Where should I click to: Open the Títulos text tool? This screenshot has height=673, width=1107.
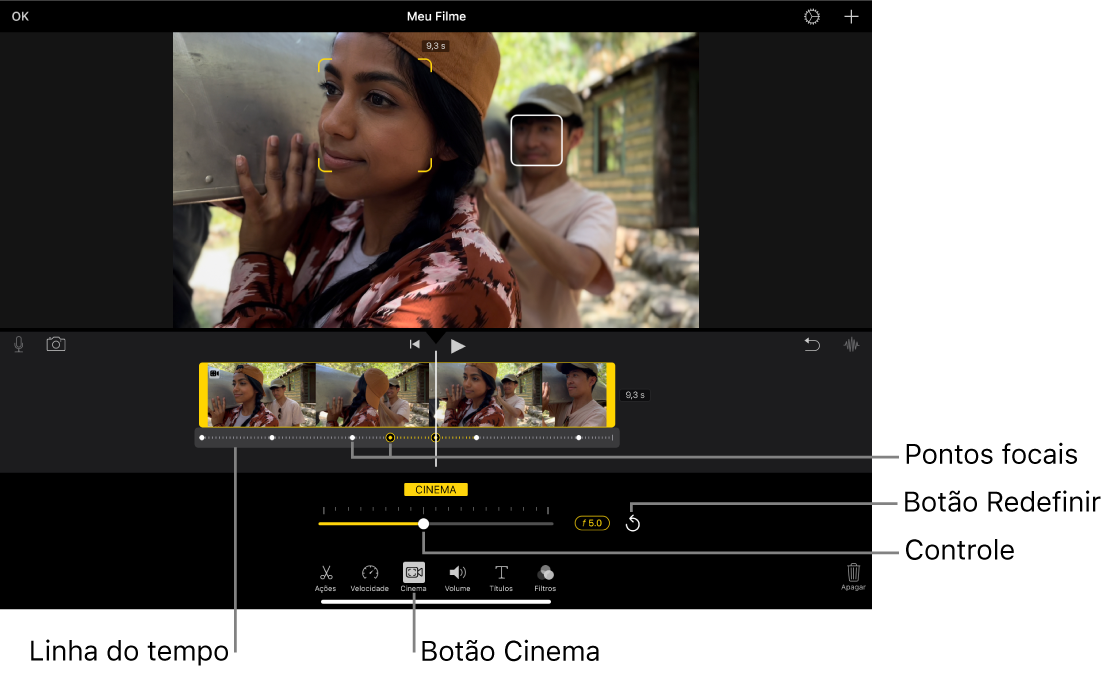click(501, 578)
